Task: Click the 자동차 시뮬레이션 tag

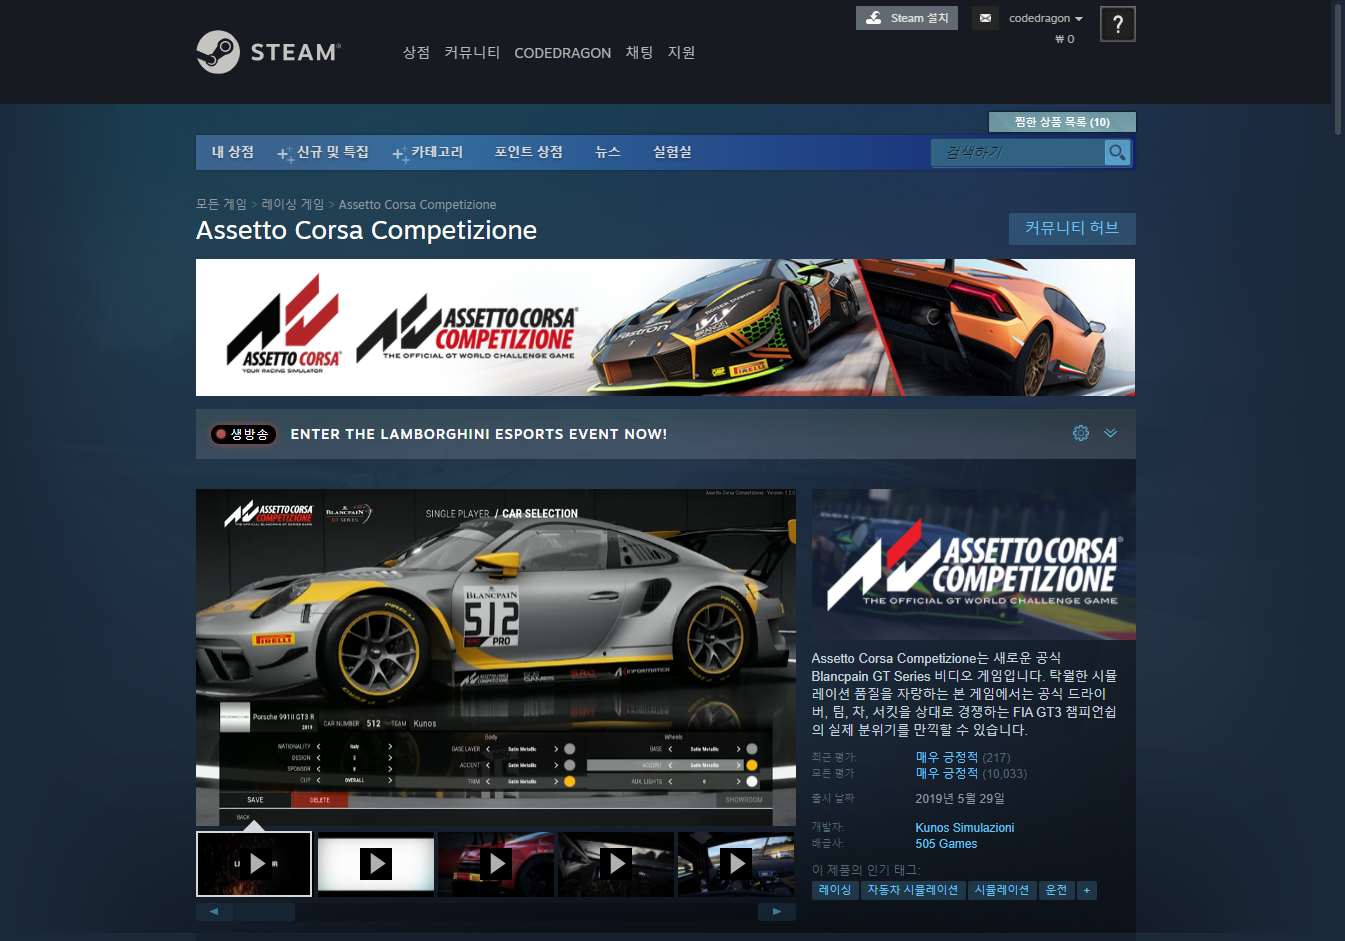Action: click(x=913, y=890)
